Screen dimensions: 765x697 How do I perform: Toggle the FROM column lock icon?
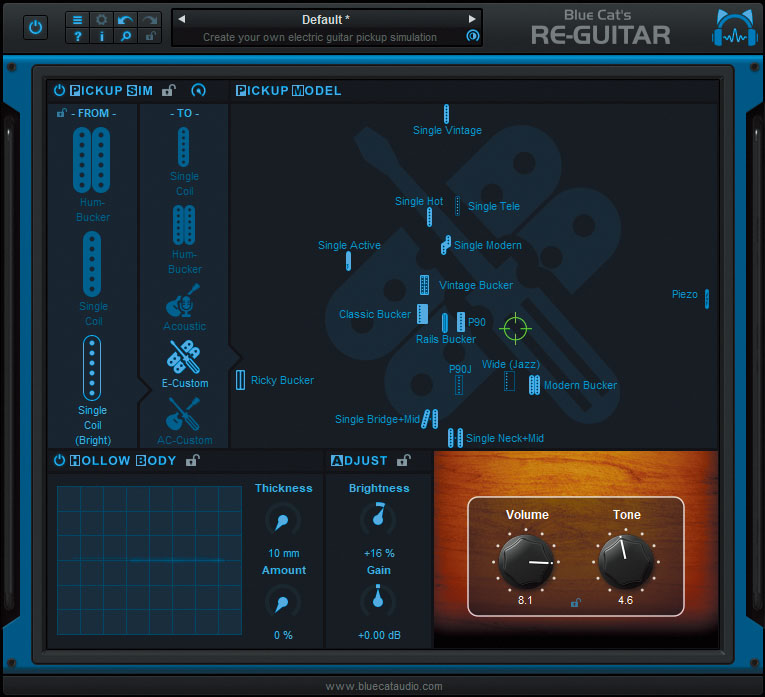[x=61, y=113]
